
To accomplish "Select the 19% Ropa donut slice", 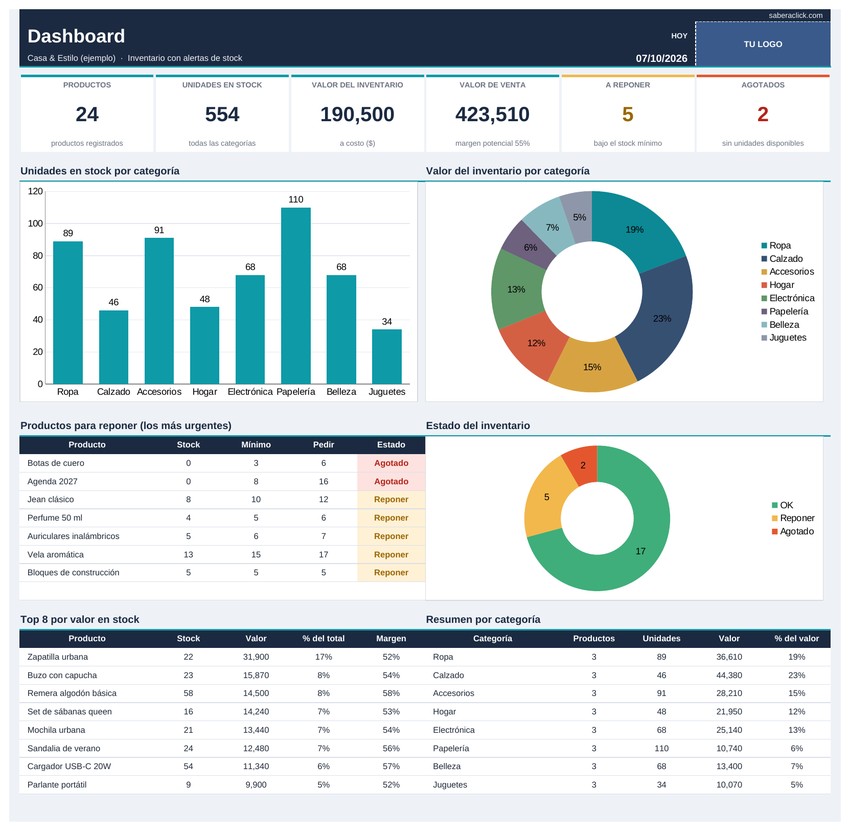I will (x=634, y=229).
